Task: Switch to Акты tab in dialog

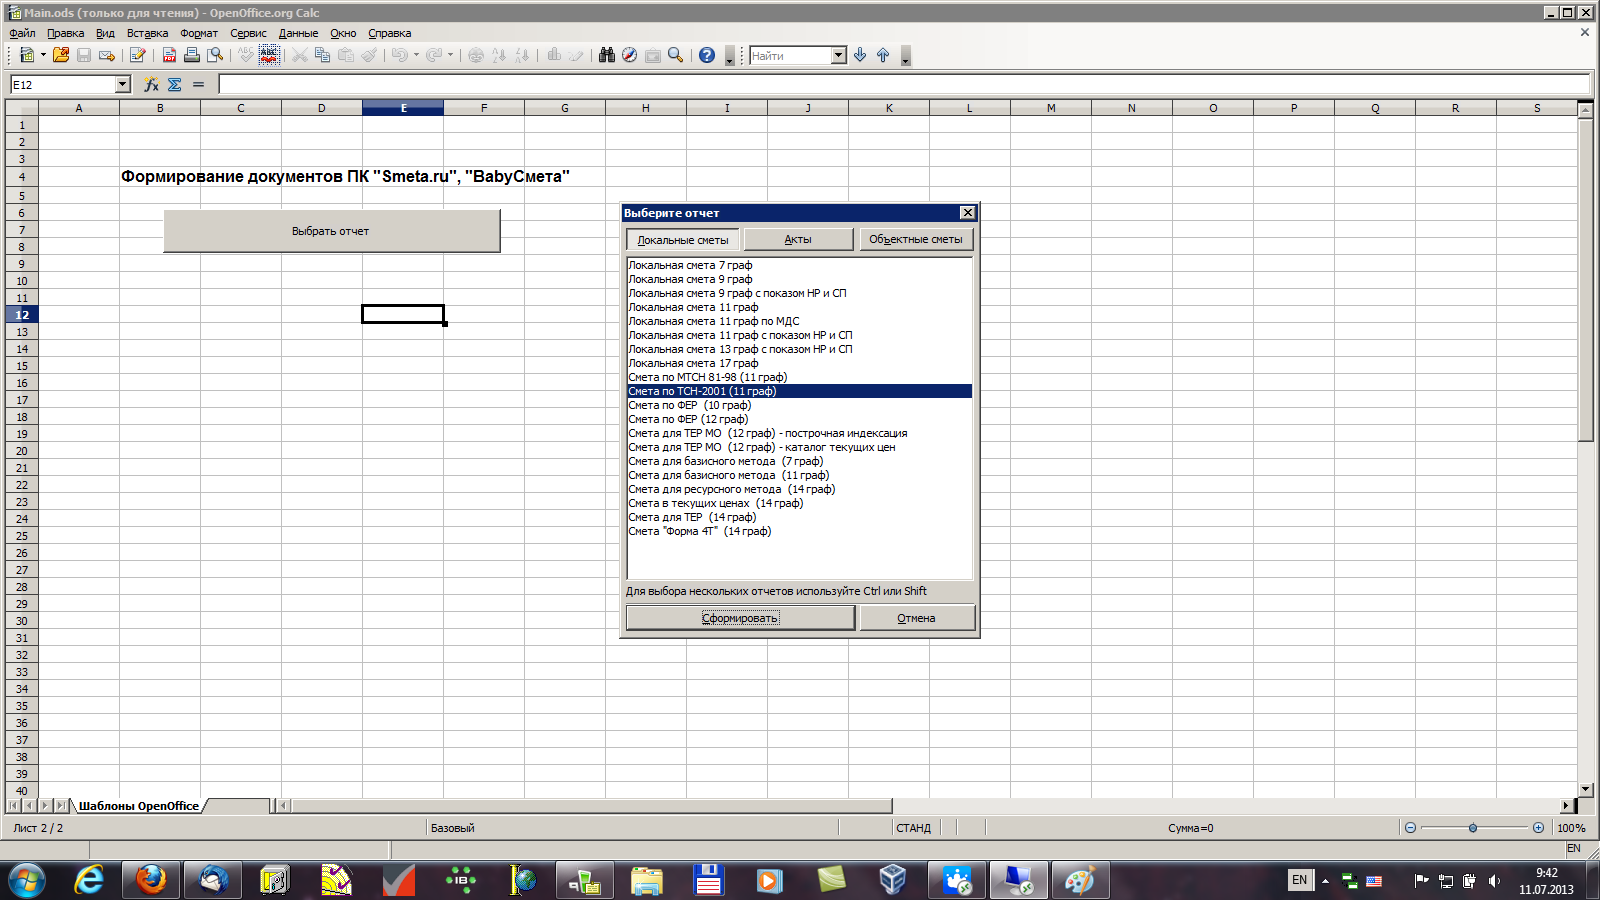Action: tap(798, 240)
